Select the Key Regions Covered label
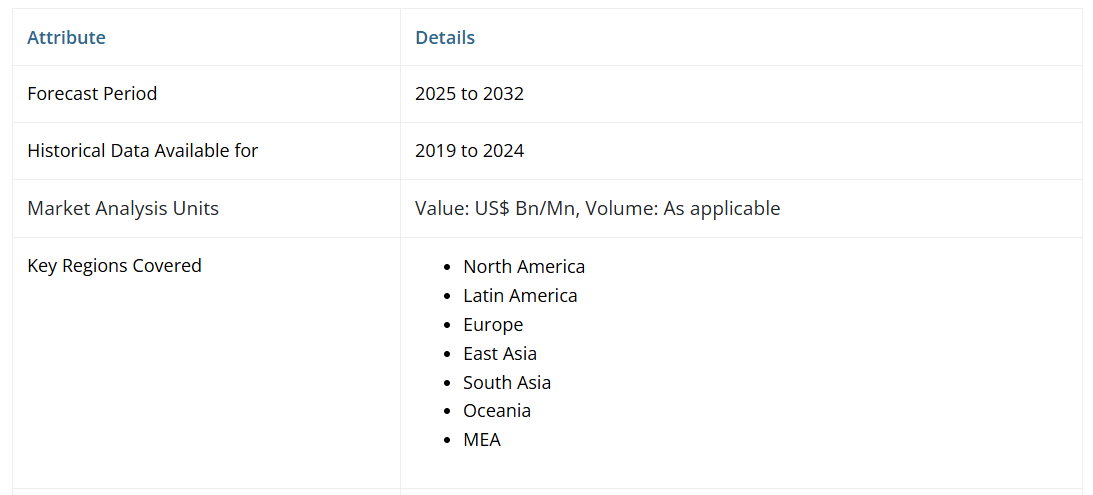Viewport: 1093px width, 495px height. point(114,266)
